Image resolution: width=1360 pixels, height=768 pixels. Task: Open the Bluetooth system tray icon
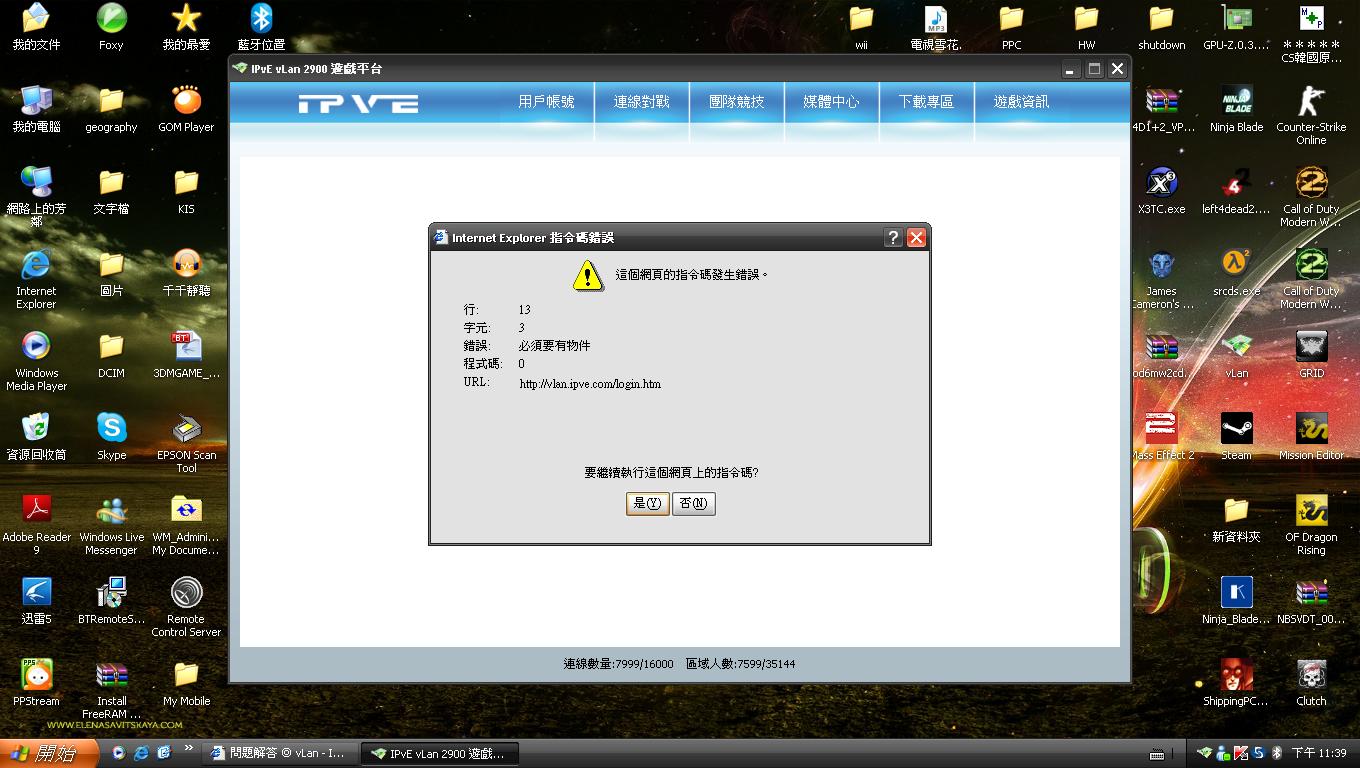coord(1276,753)
